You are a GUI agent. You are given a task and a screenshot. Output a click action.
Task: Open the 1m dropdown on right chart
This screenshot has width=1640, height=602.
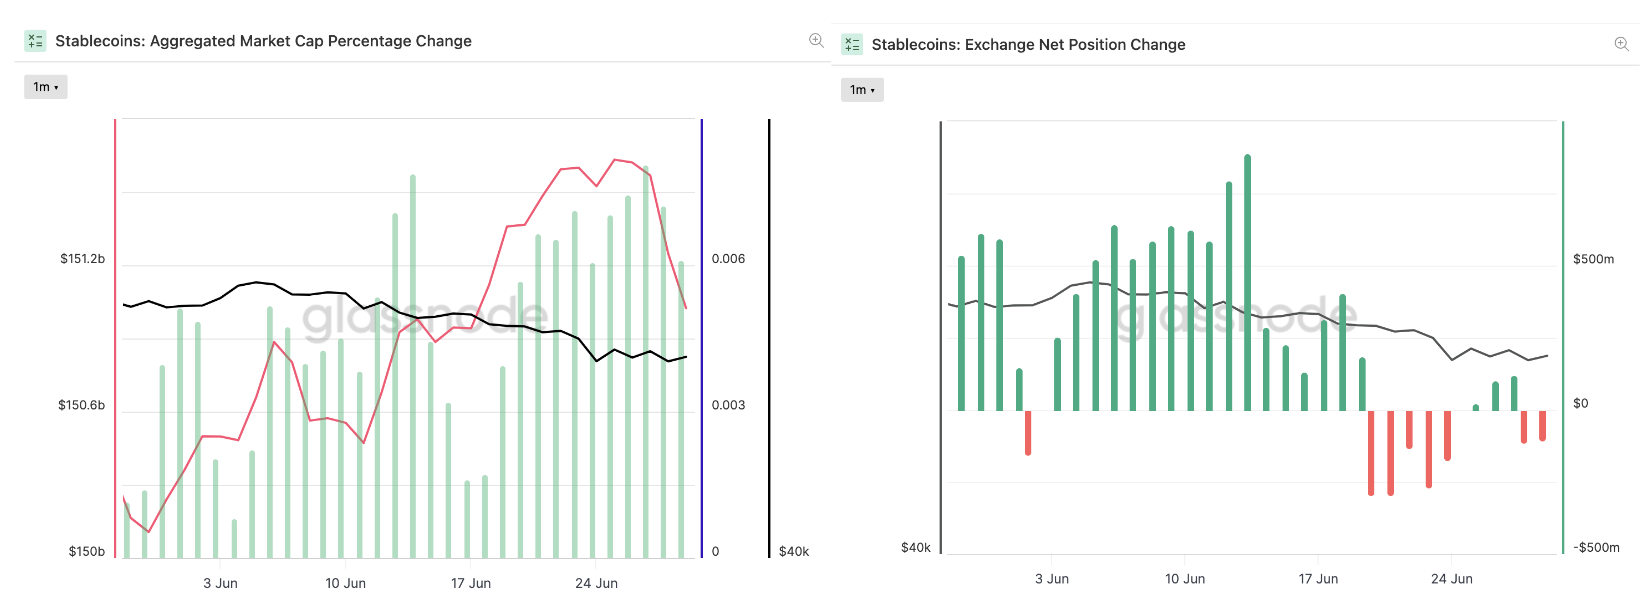[862, 90]
